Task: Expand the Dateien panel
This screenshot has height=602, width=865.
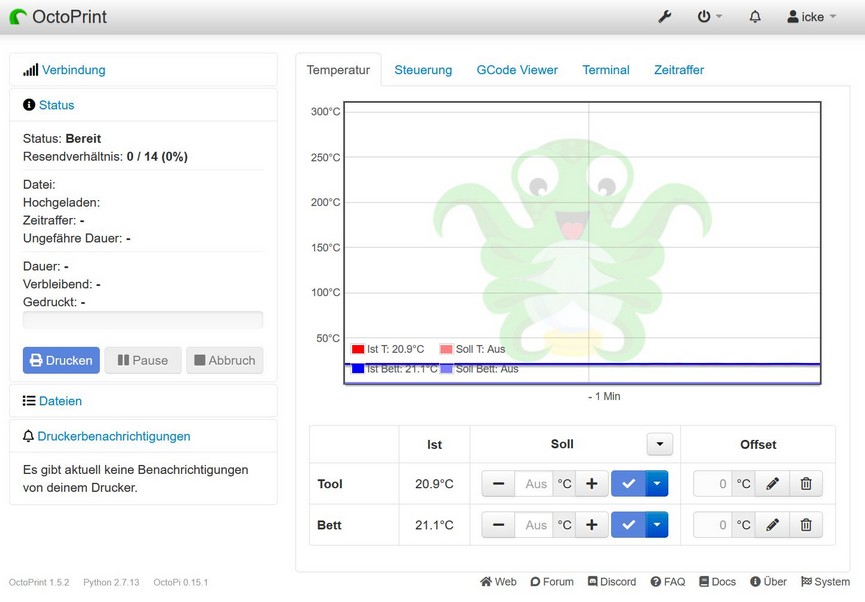Action: (x=60, y=401)
